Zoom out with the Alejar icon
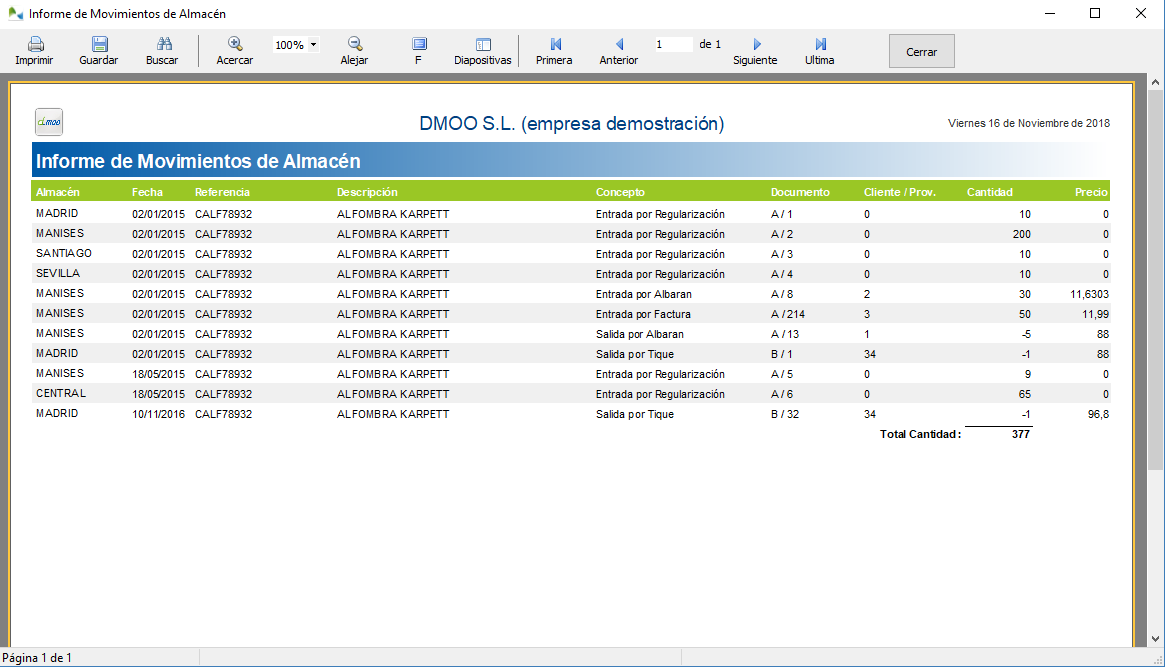Screen dimensions: 1165x667 coord(353,50)
